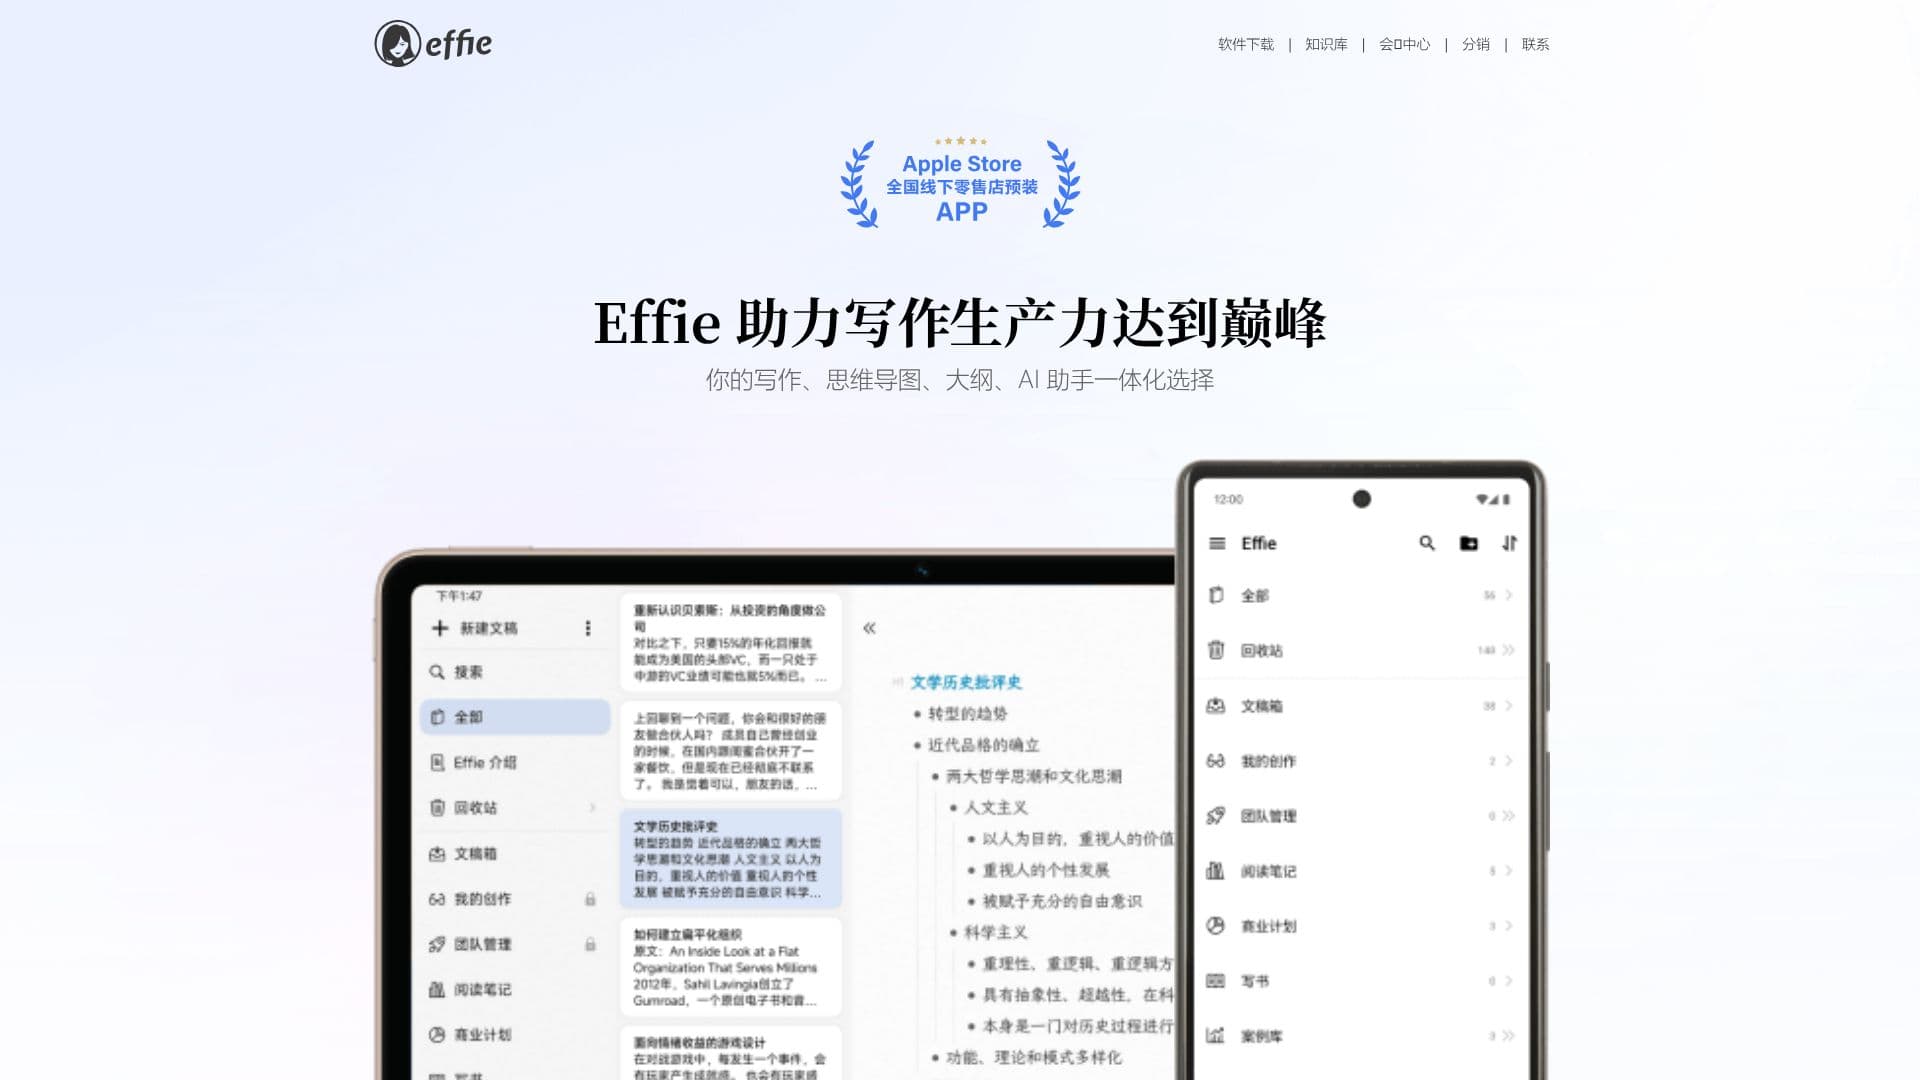
Task: Click outline item 转型的趋势
Action: [967, 713]
